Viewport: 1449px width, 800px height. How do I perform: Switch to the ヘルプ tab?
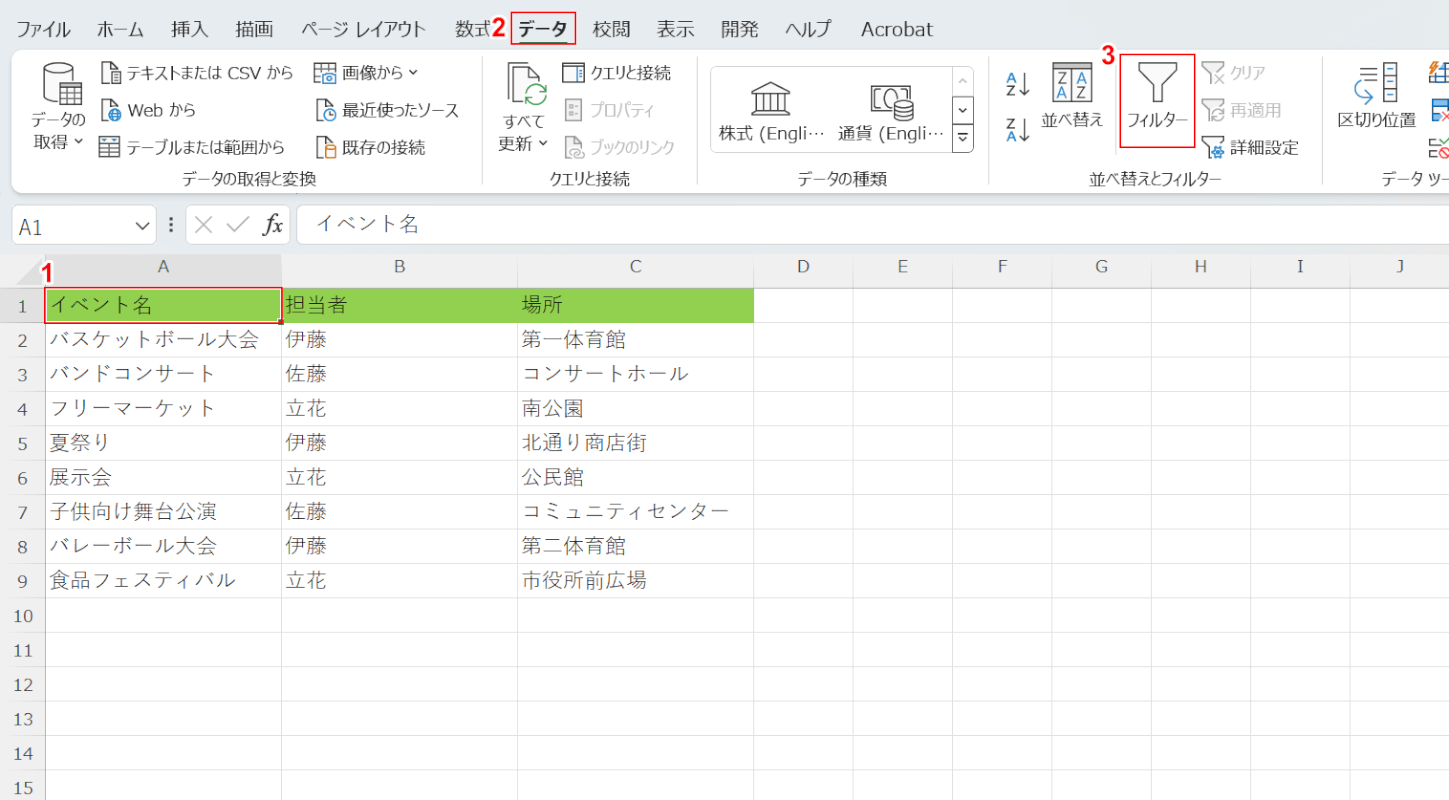point(808,29)
